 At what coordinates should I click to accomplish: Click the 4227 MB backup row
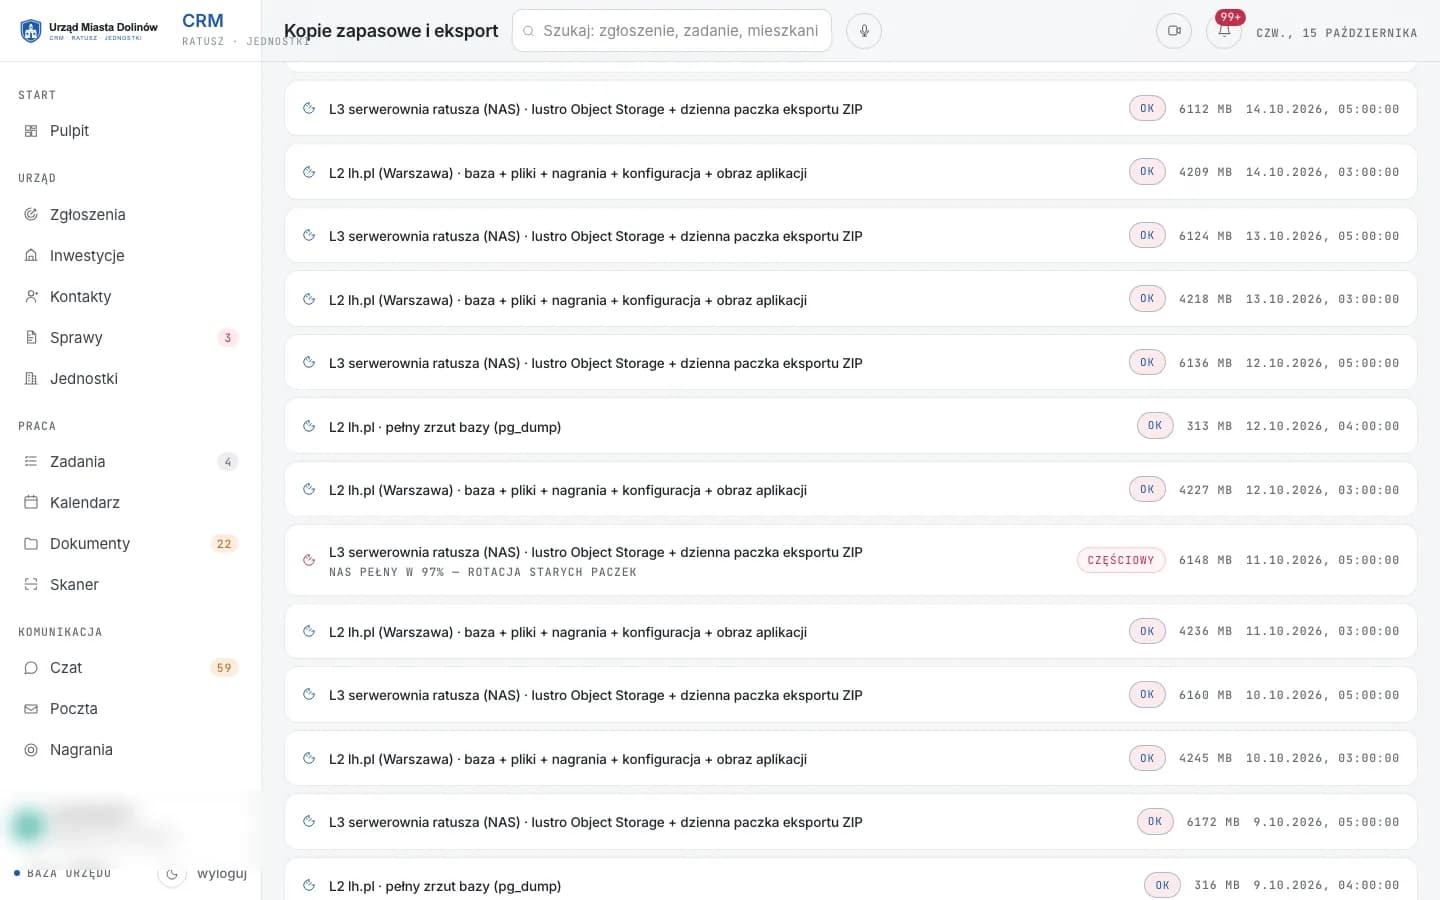(851, 490)
